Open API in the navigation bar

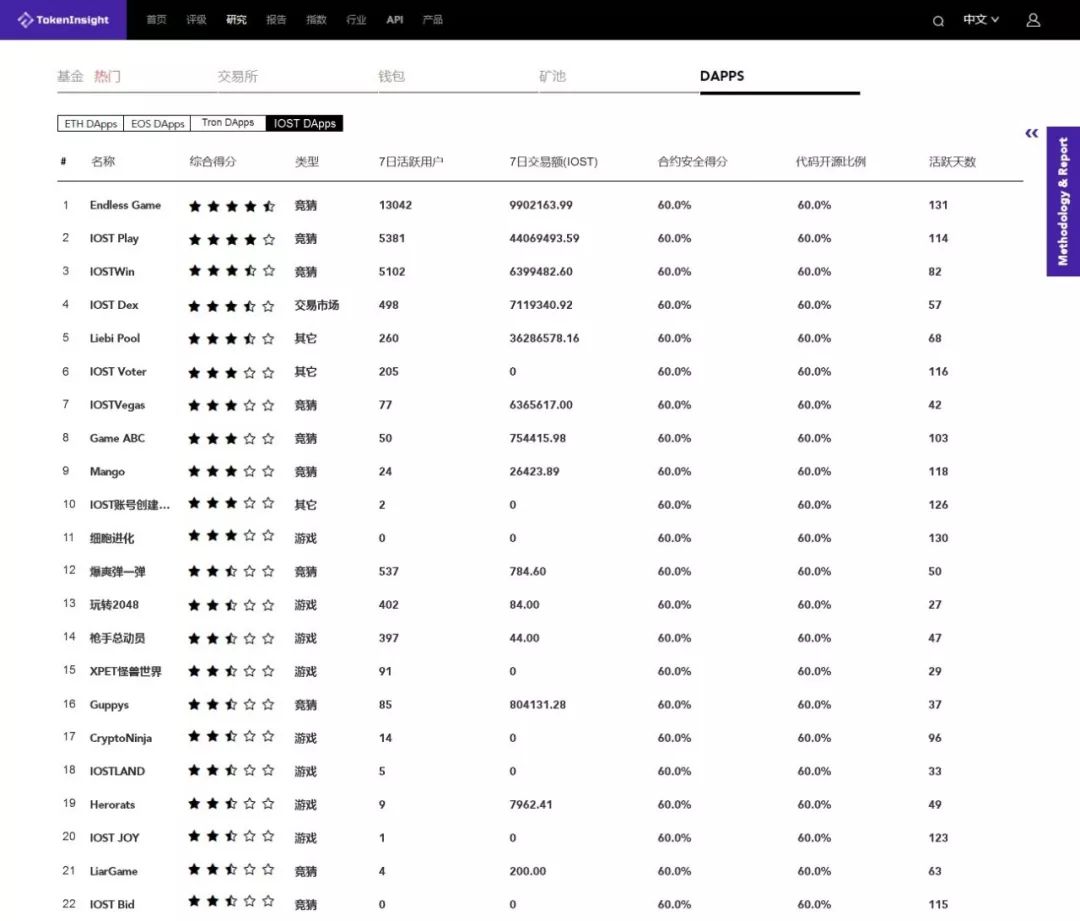click(x=395, y=19)
